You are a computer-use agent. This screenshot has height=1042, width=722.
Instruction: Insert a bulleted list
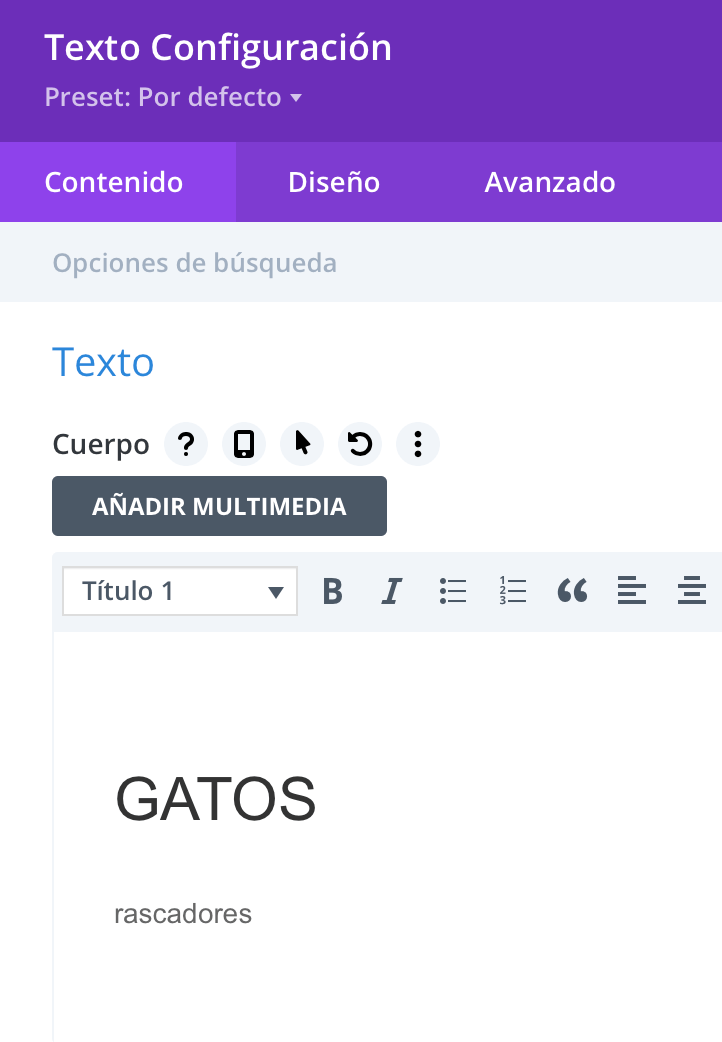(453, 591)
